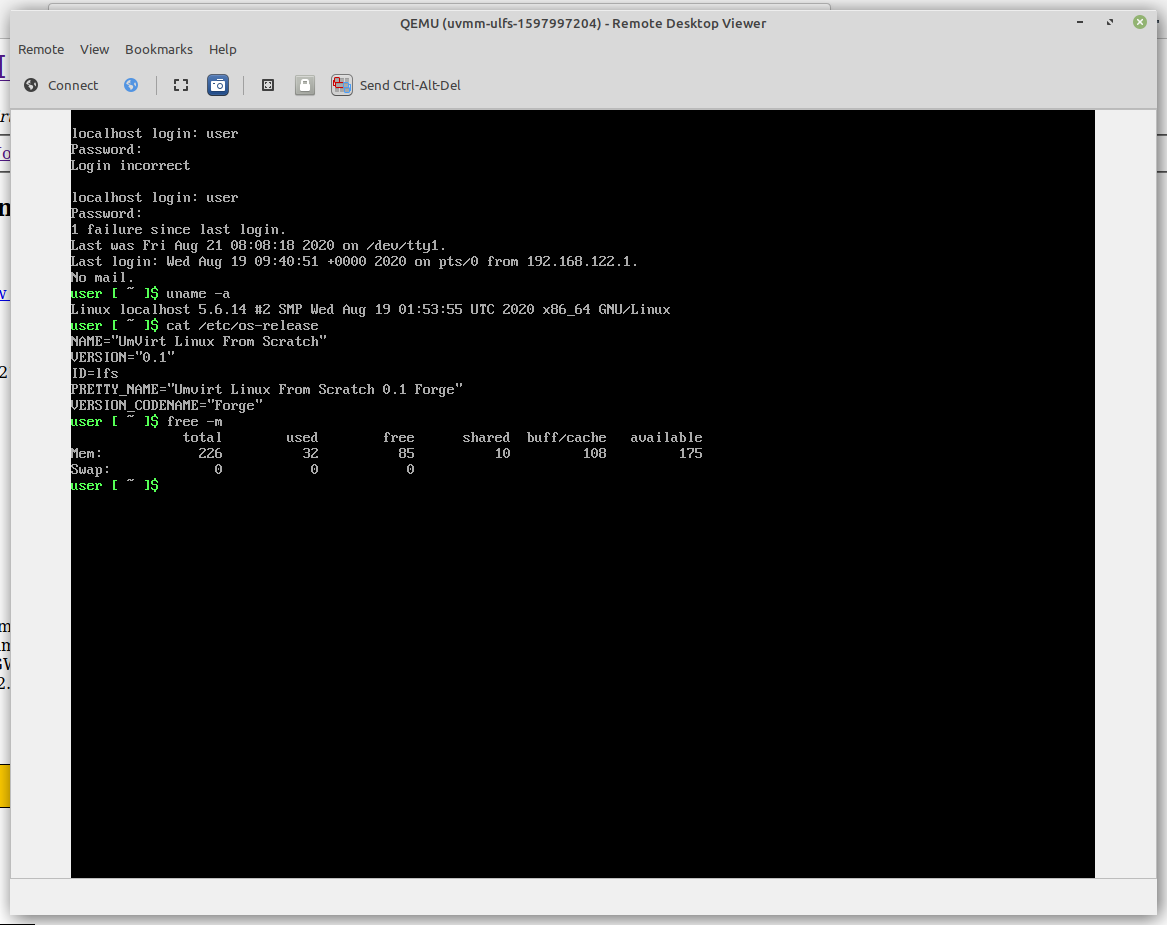This screenshot has width=1167, height=925.
Task: Take a screenshot with the camera icon
Action: [218, 86]
